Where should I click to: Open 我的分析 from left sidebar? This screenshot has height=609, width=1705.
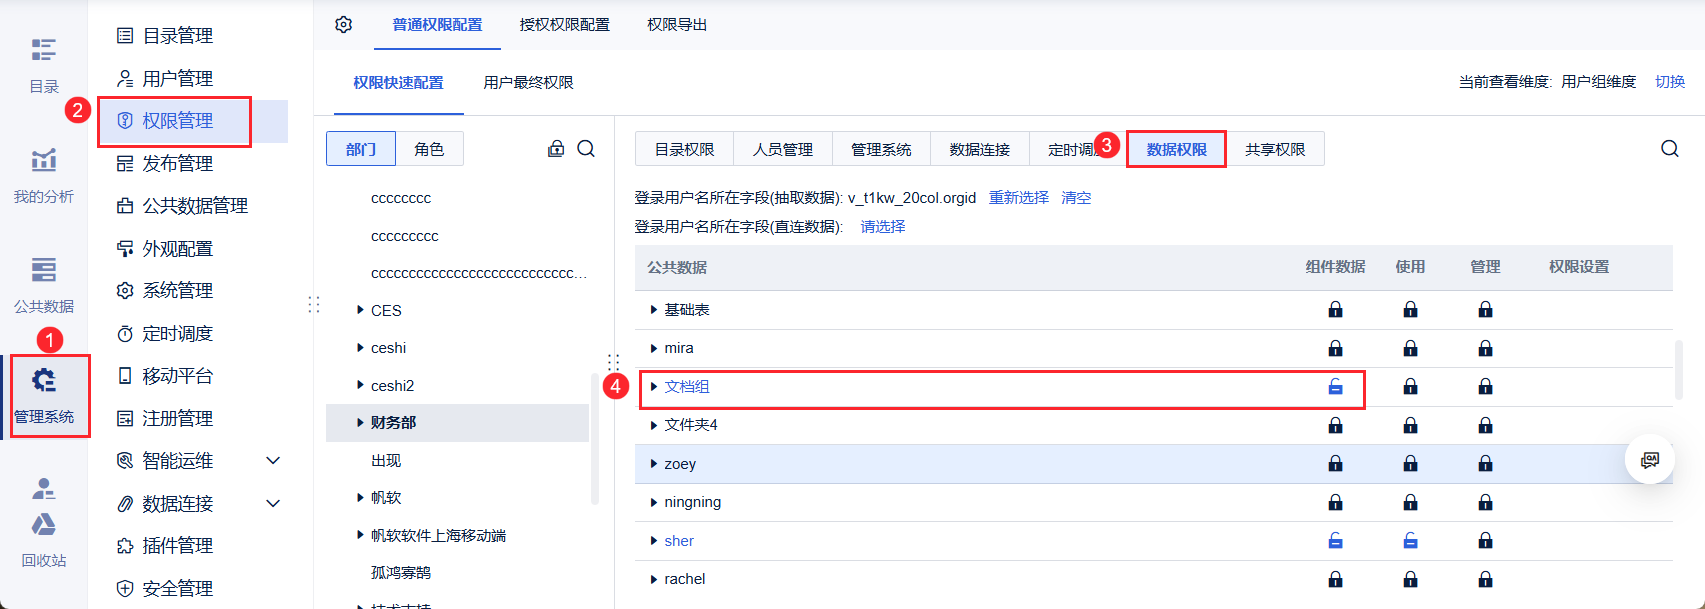pos(43,174)
